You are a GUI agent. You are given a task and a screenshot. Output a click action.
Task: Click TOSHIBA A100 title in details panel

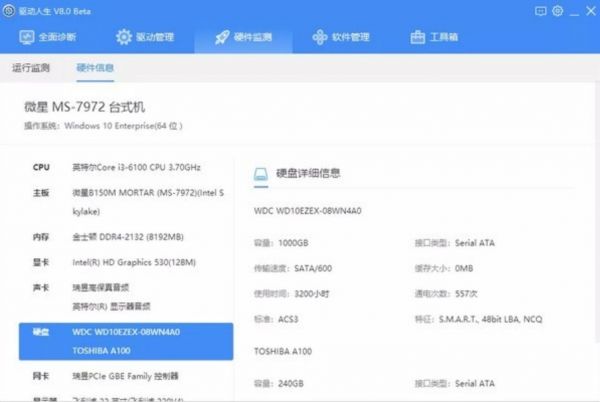283,351
